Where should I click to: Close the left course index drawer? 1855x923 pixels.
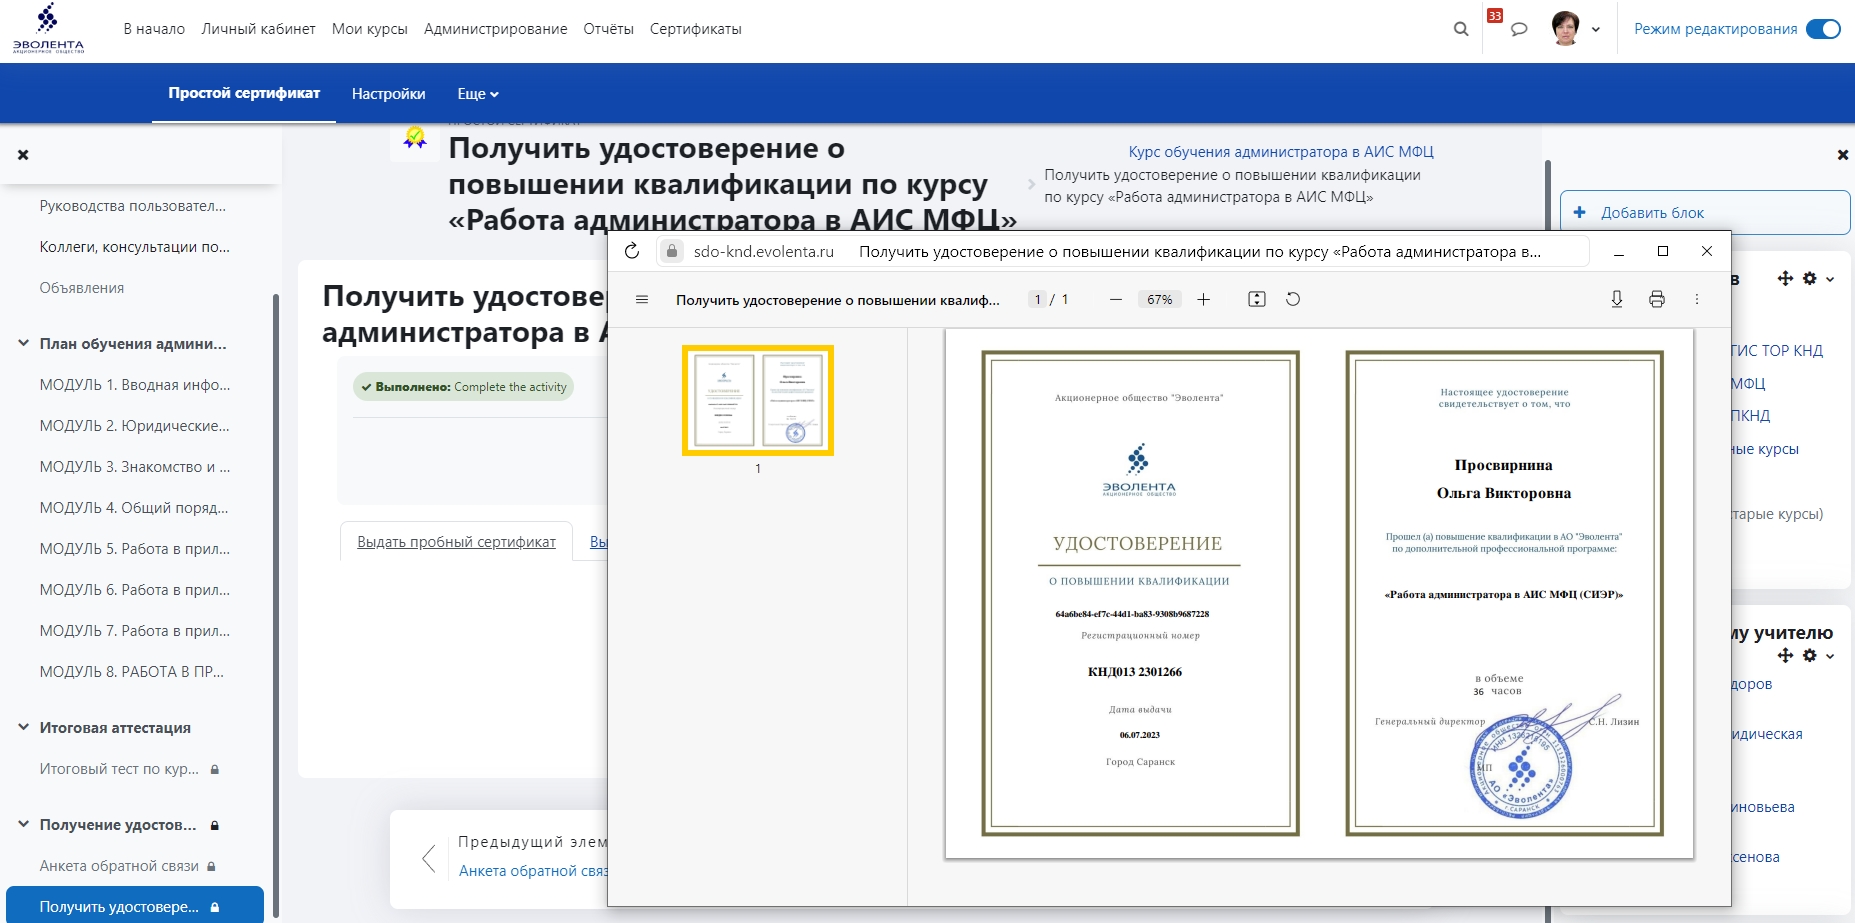pos(23,155)
